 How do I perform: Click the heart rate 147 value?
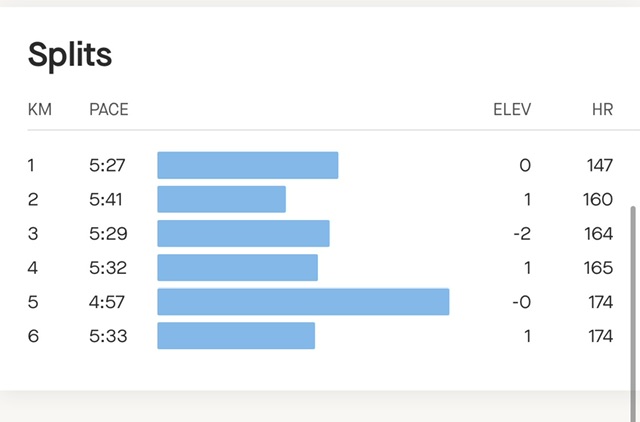point(598,165)
